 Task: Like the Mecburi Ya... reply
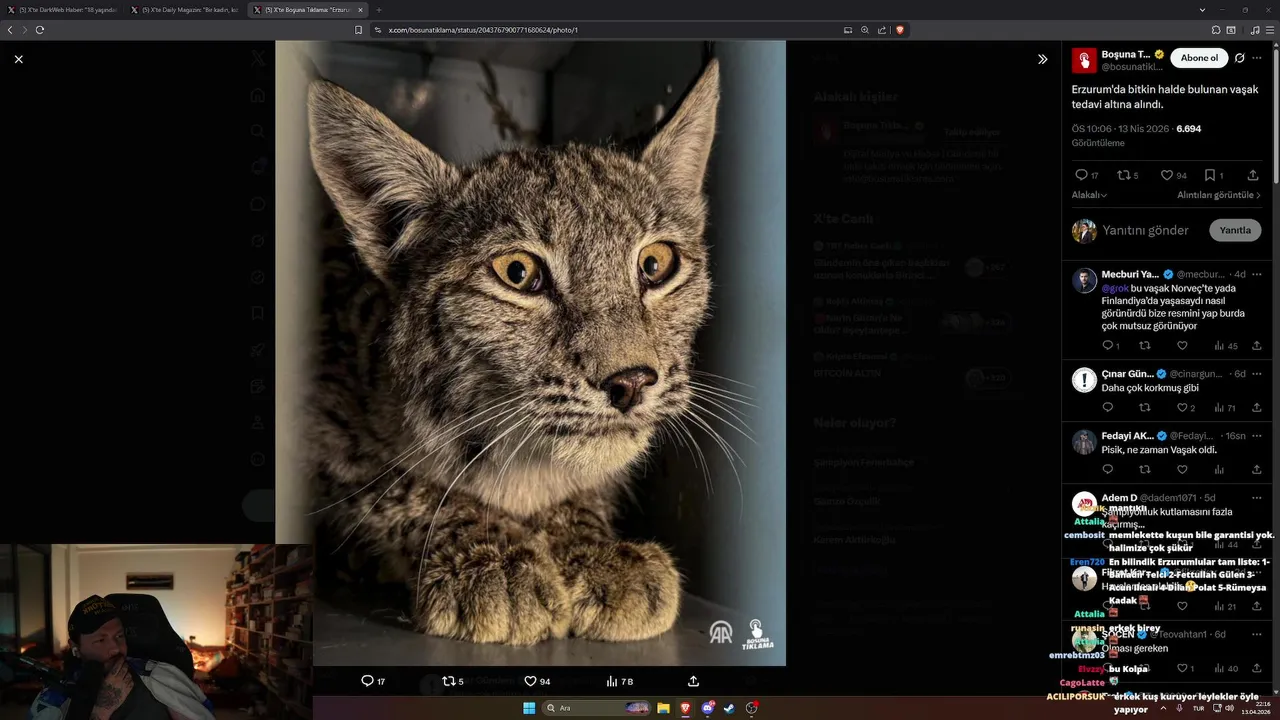click(1182, 346)
